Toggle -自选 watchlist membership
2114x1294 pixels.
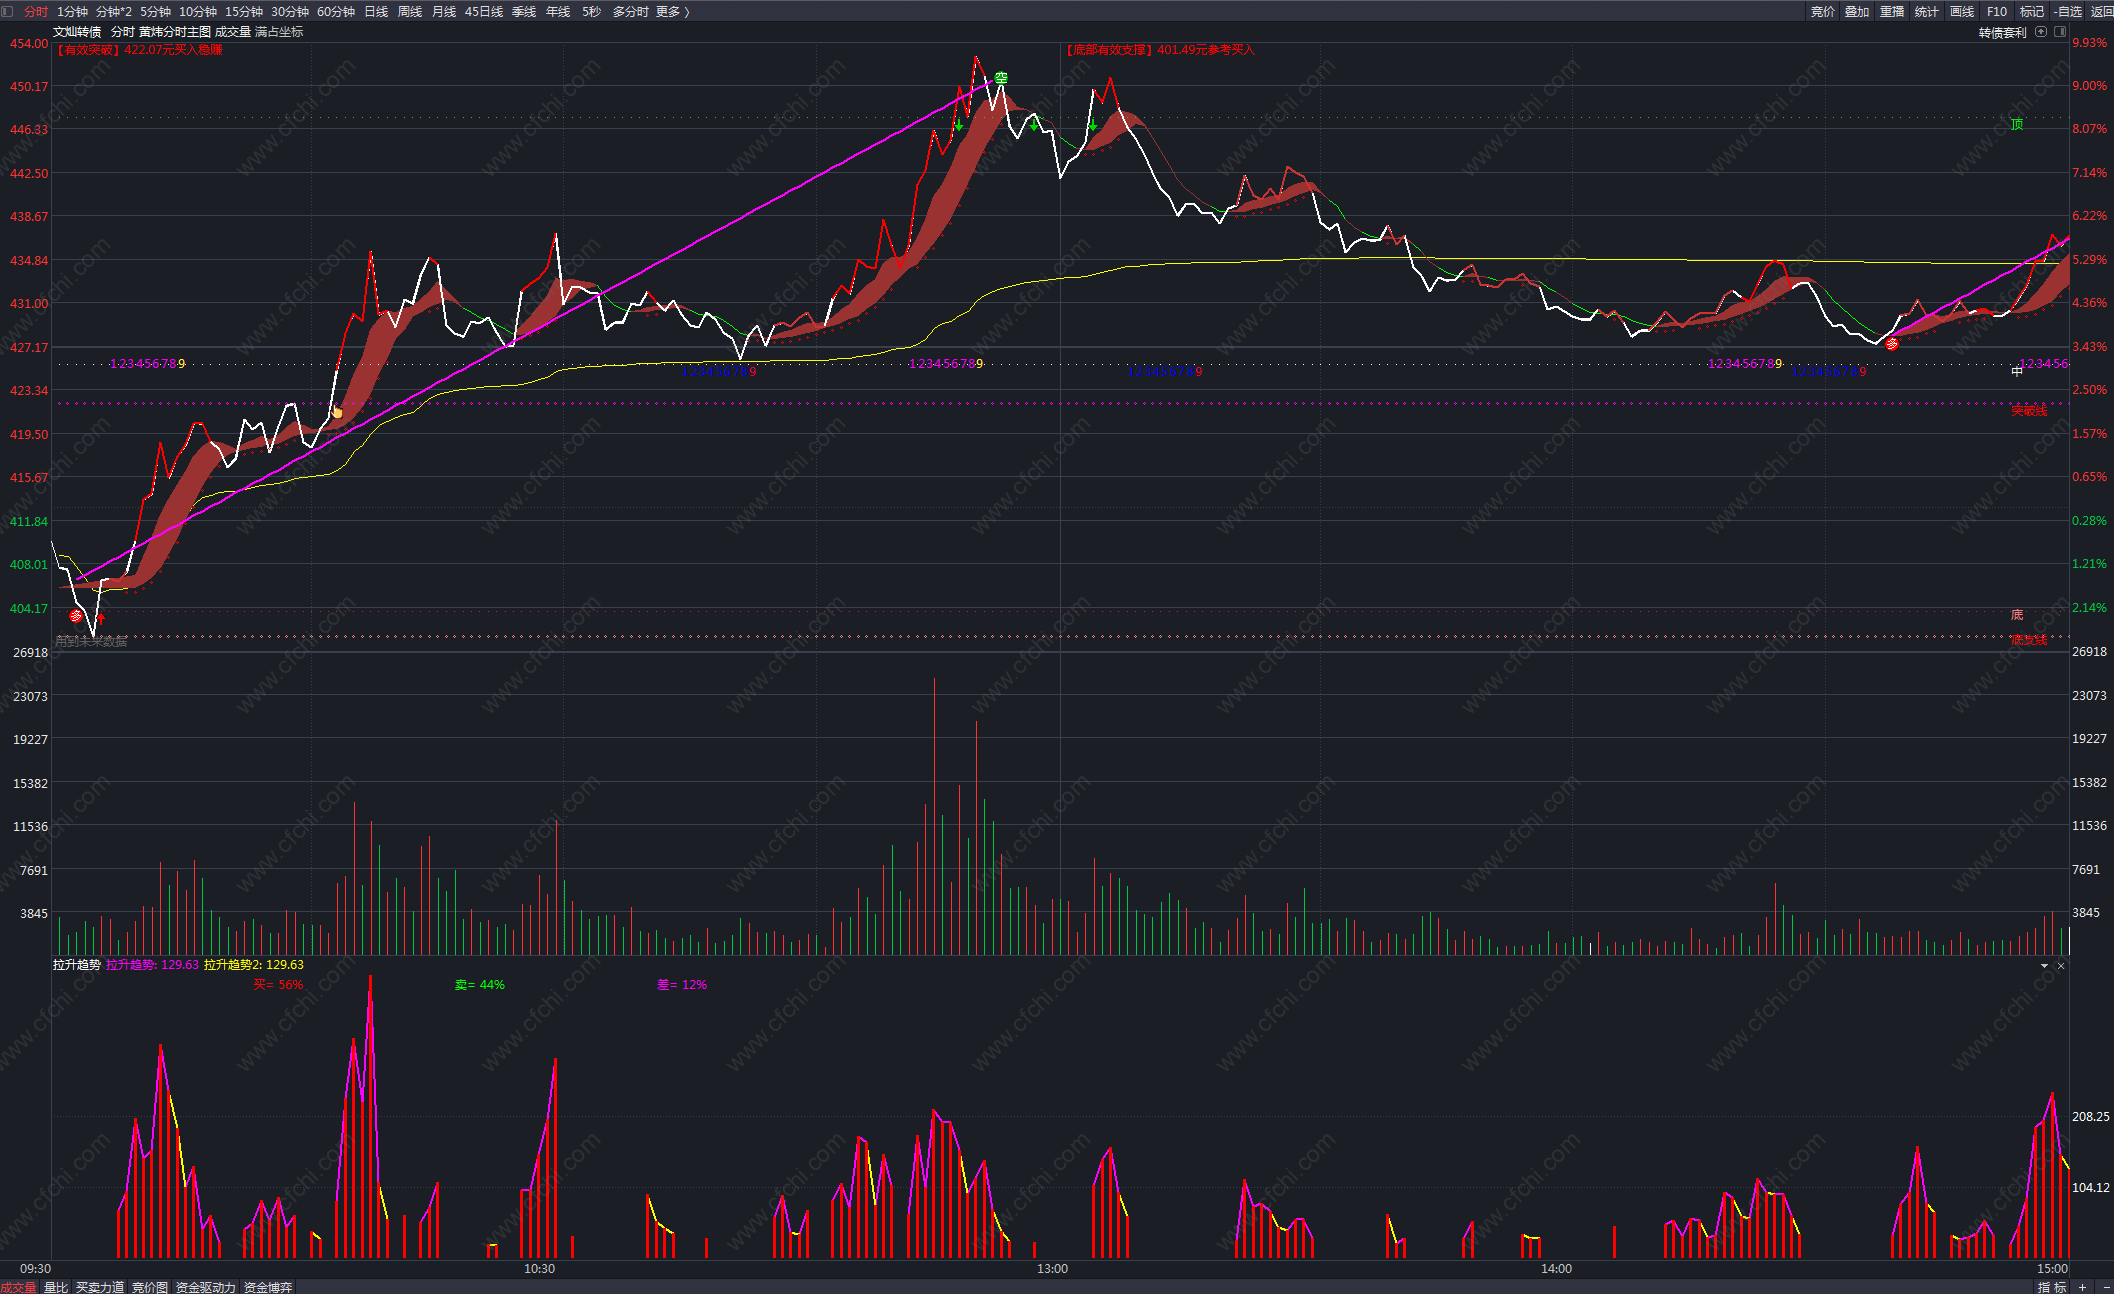2067,12
